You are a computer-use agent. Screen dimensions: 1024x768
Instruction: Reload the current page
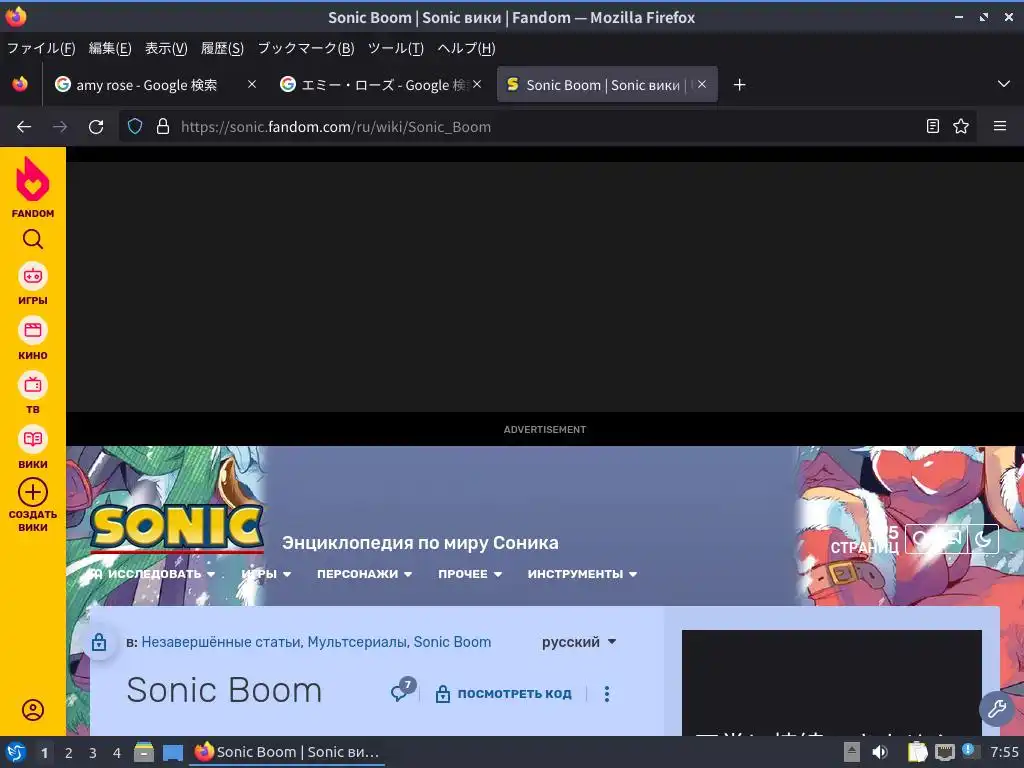[96, 127]
